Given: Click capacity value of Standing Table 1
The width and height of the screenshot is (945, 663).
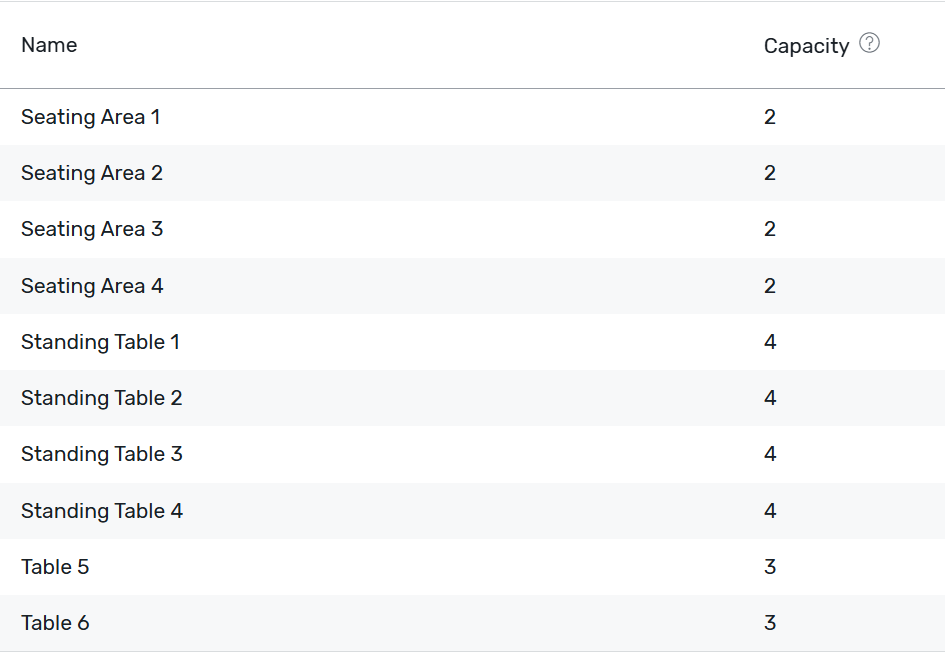Looking at the screenshot, I should click(x=770, y=342).
